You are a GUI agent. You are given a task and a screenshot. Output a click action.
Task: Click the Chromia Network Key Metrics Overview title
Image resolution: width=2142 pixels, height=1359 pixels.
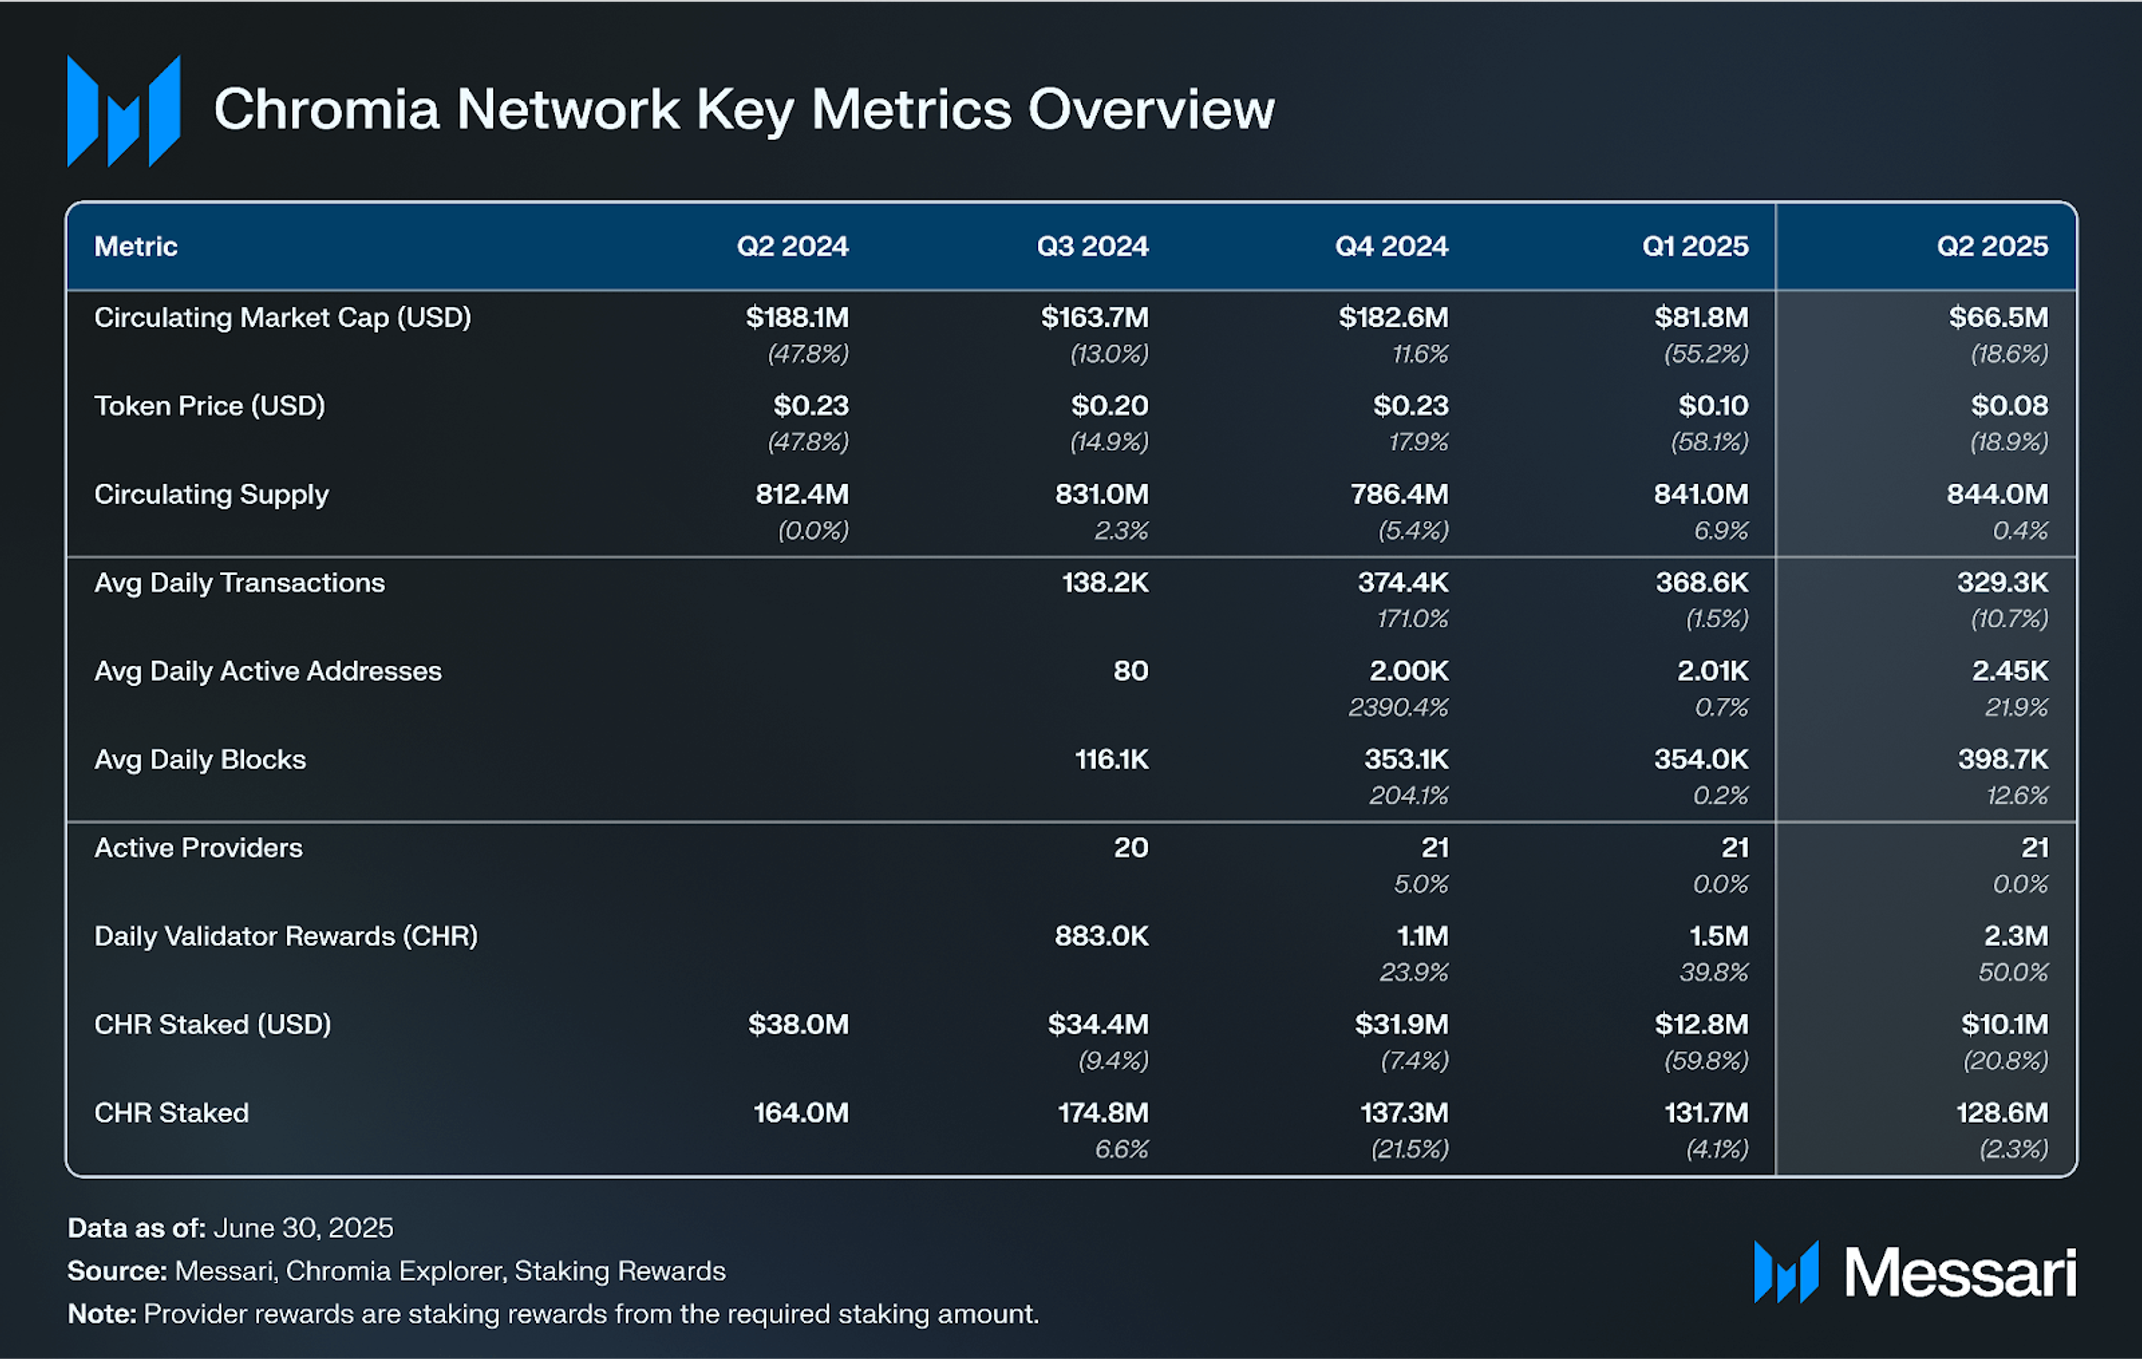(744, 109)
